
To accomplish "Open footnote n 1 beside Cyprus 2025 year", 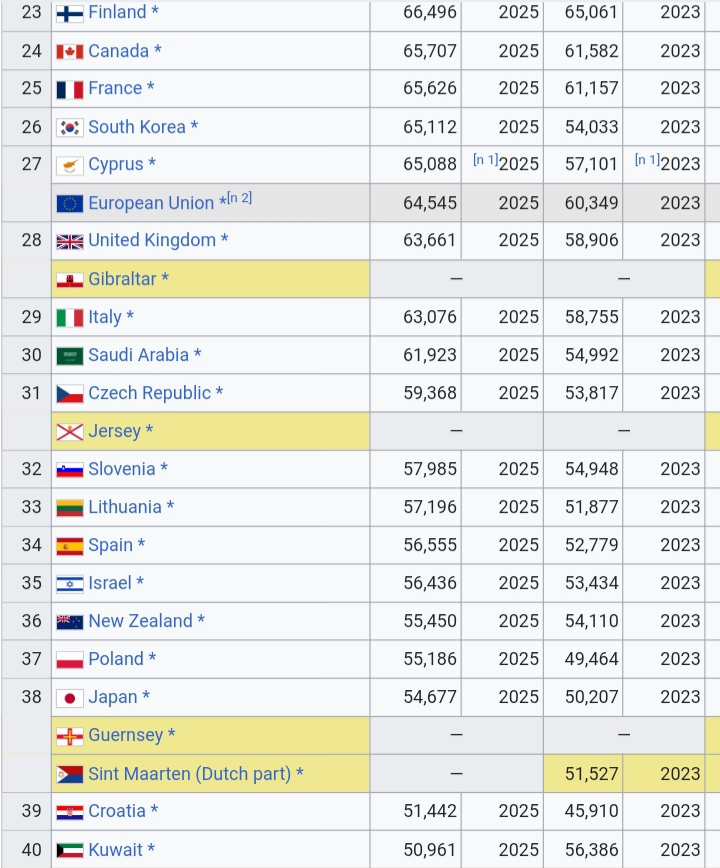I will (x=485, y=160).
